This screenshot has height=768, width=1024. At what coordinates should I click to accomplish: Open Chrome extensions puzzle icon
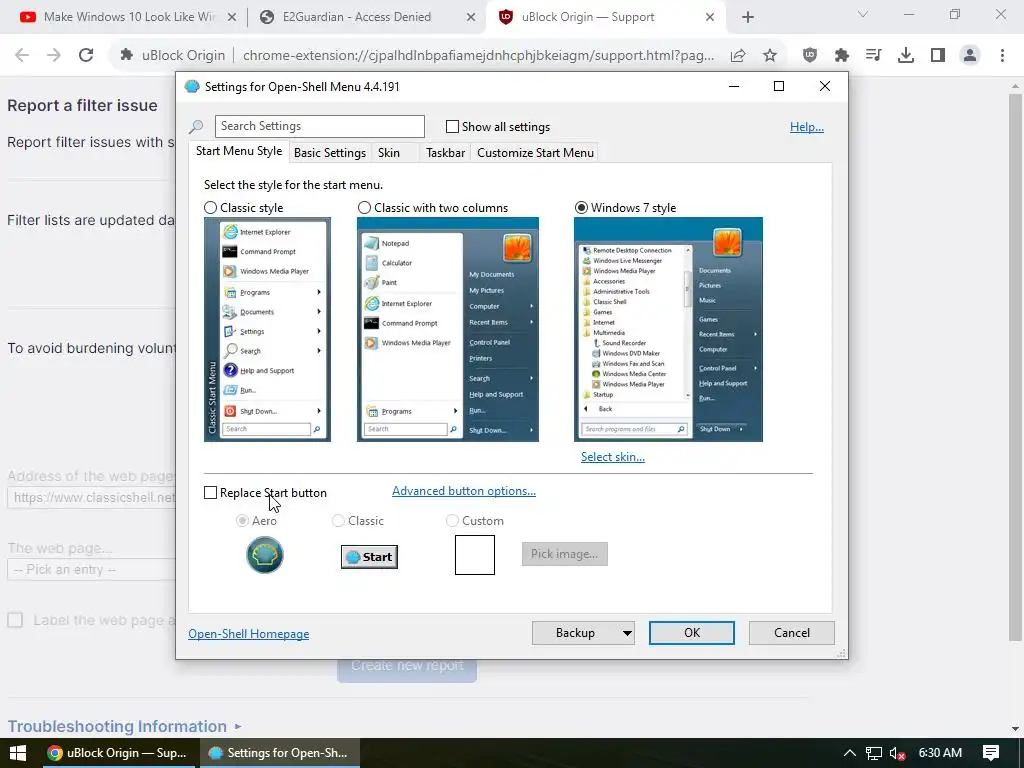842,56
